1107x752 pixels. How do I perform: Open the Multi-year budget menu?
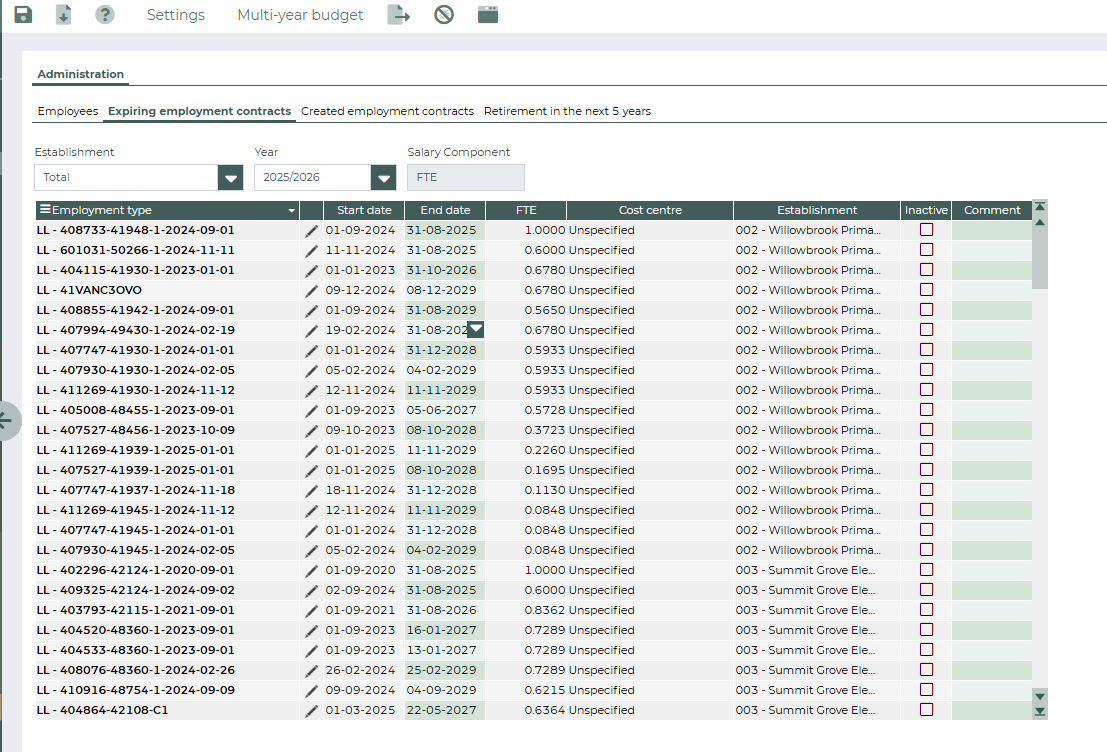[x=300, y=15]
